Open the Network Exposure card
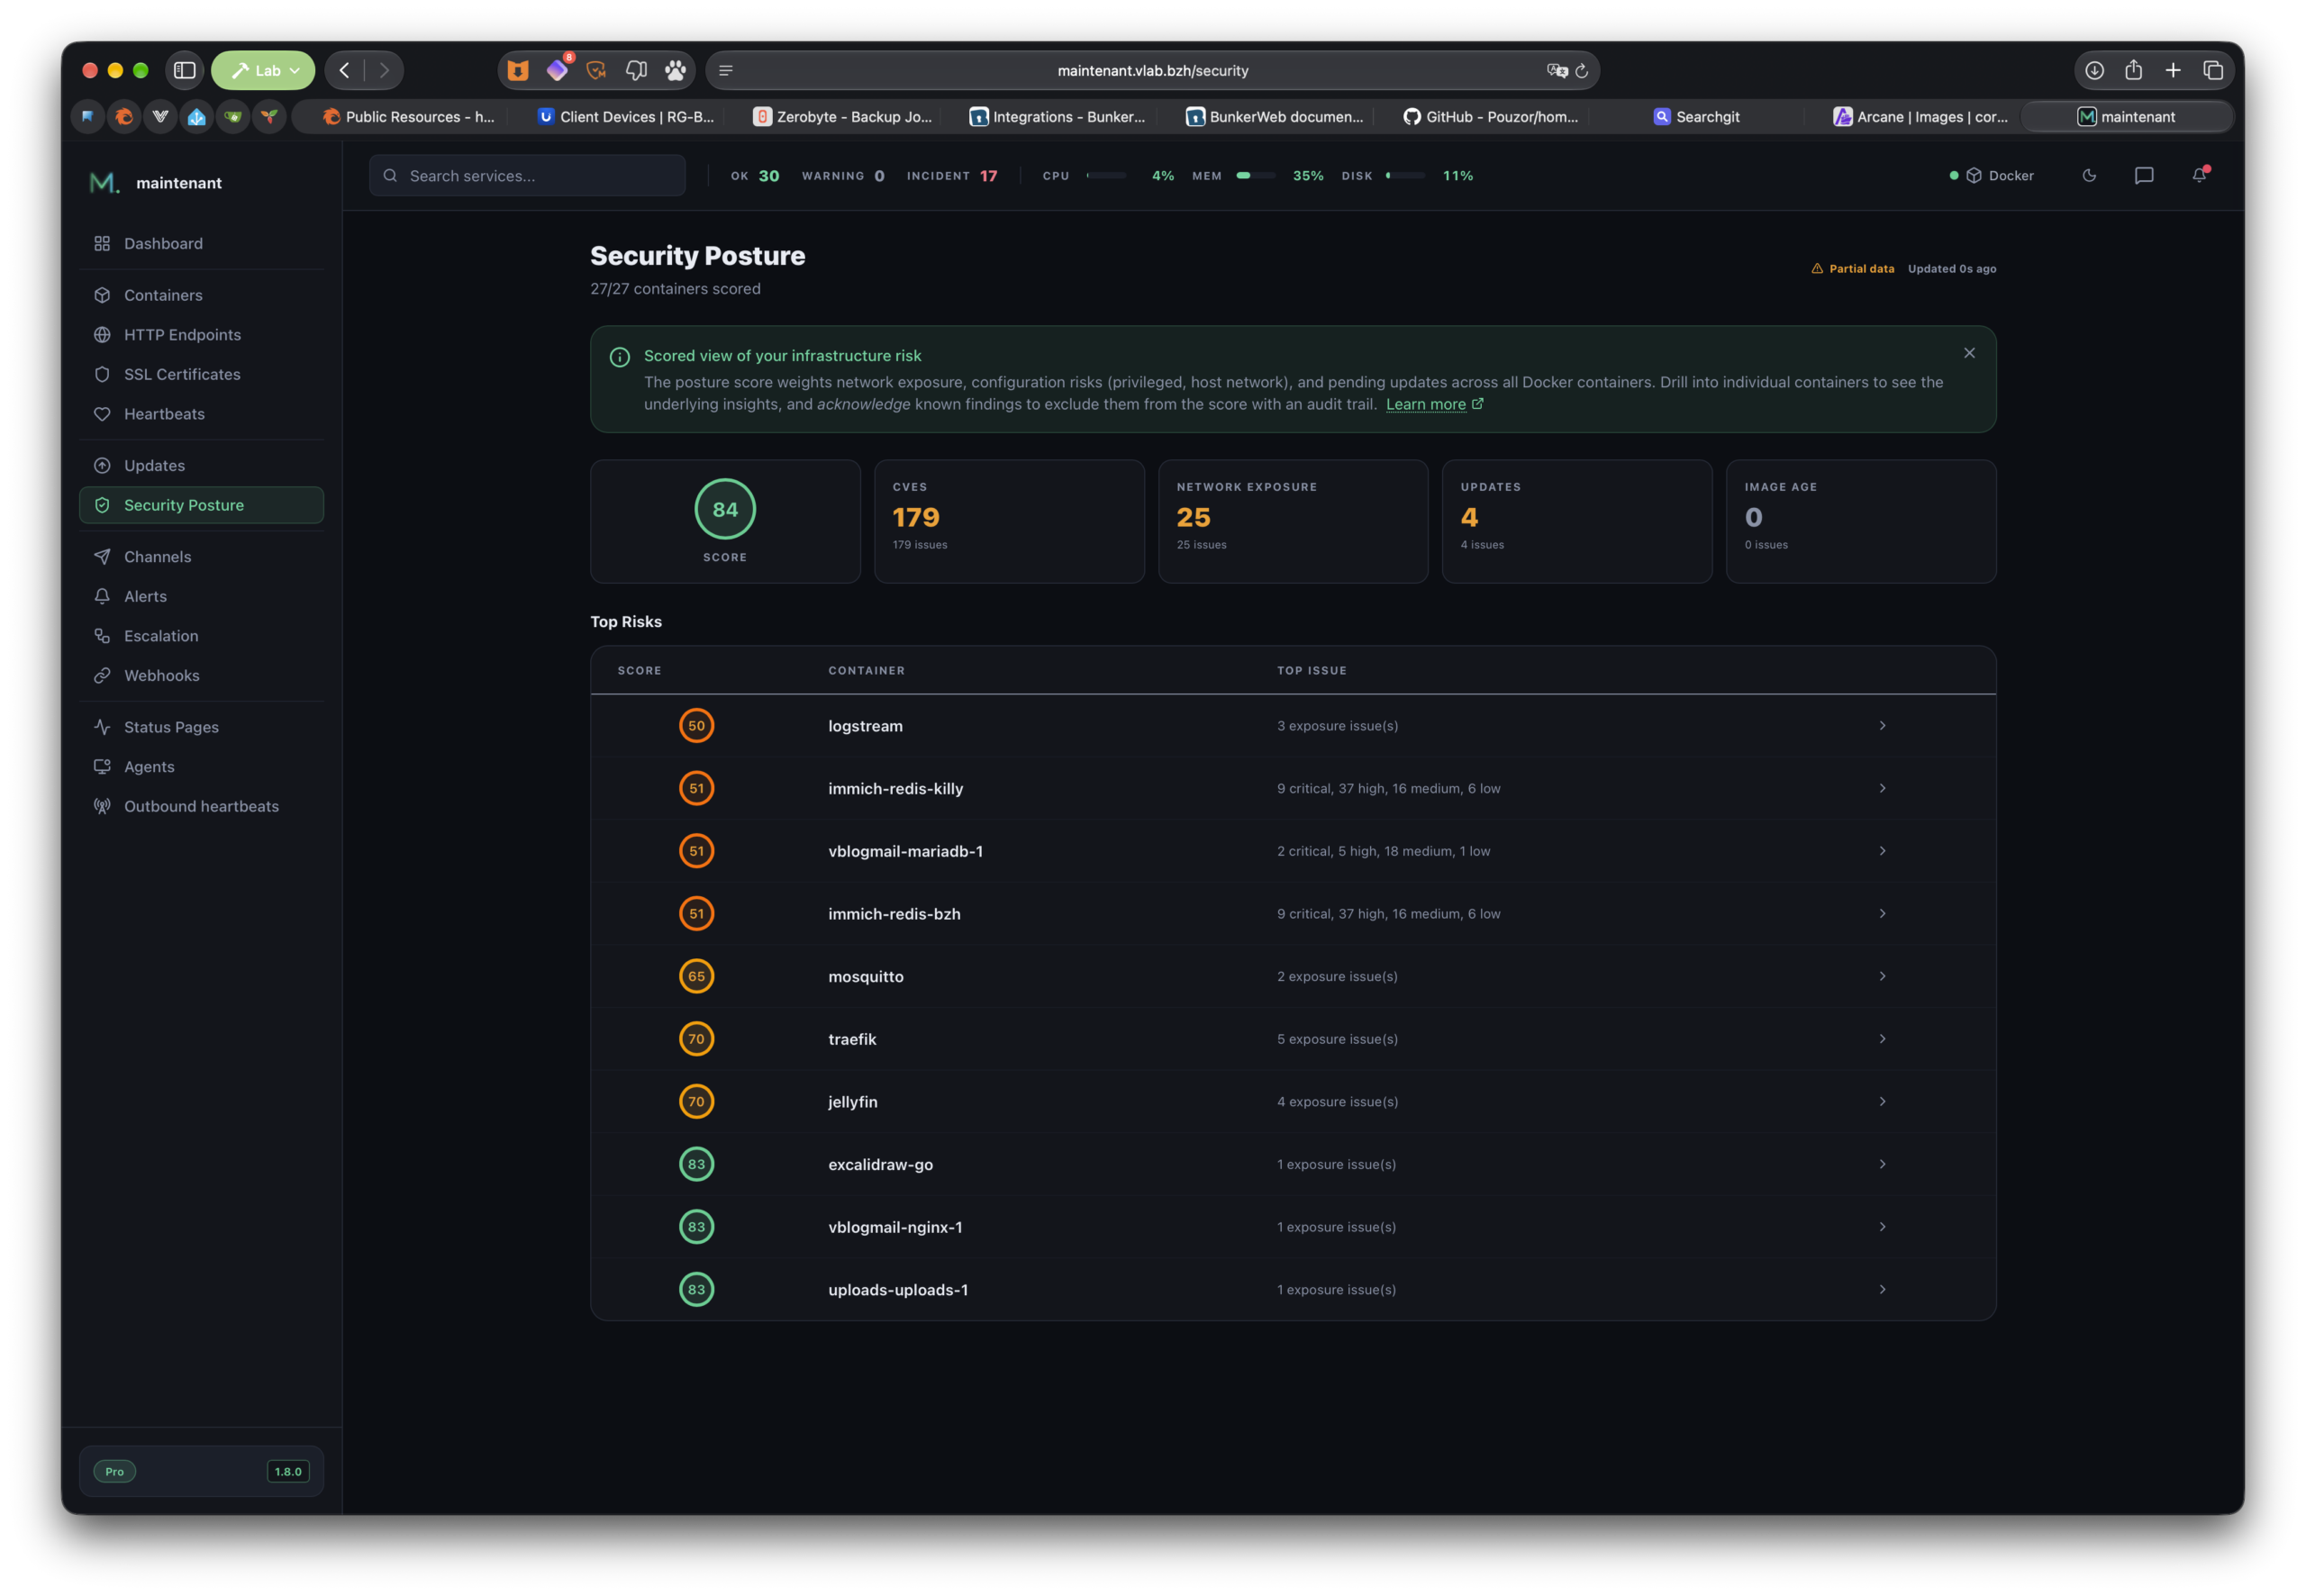Image resolution: width=2306 pixels, height=1596 pixels. point(1293,521)
